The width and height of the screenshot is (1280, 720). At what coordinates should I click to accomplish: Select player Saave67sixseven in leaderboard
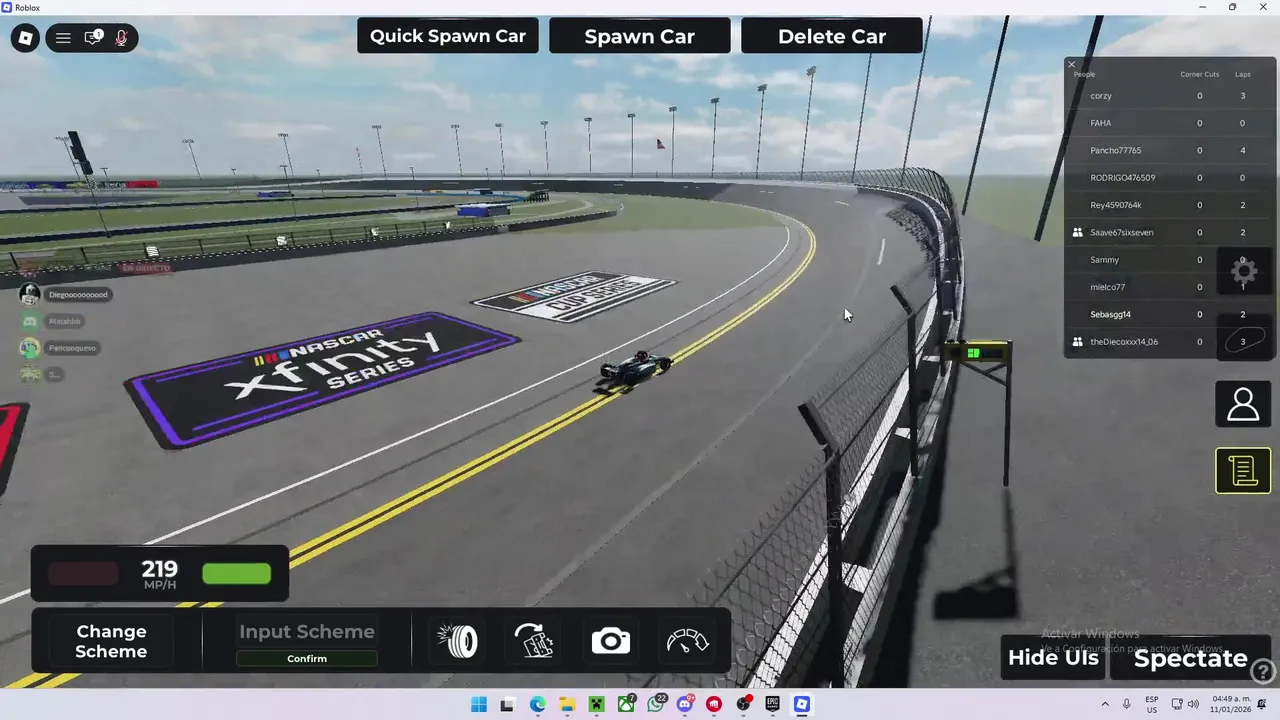1121,232
